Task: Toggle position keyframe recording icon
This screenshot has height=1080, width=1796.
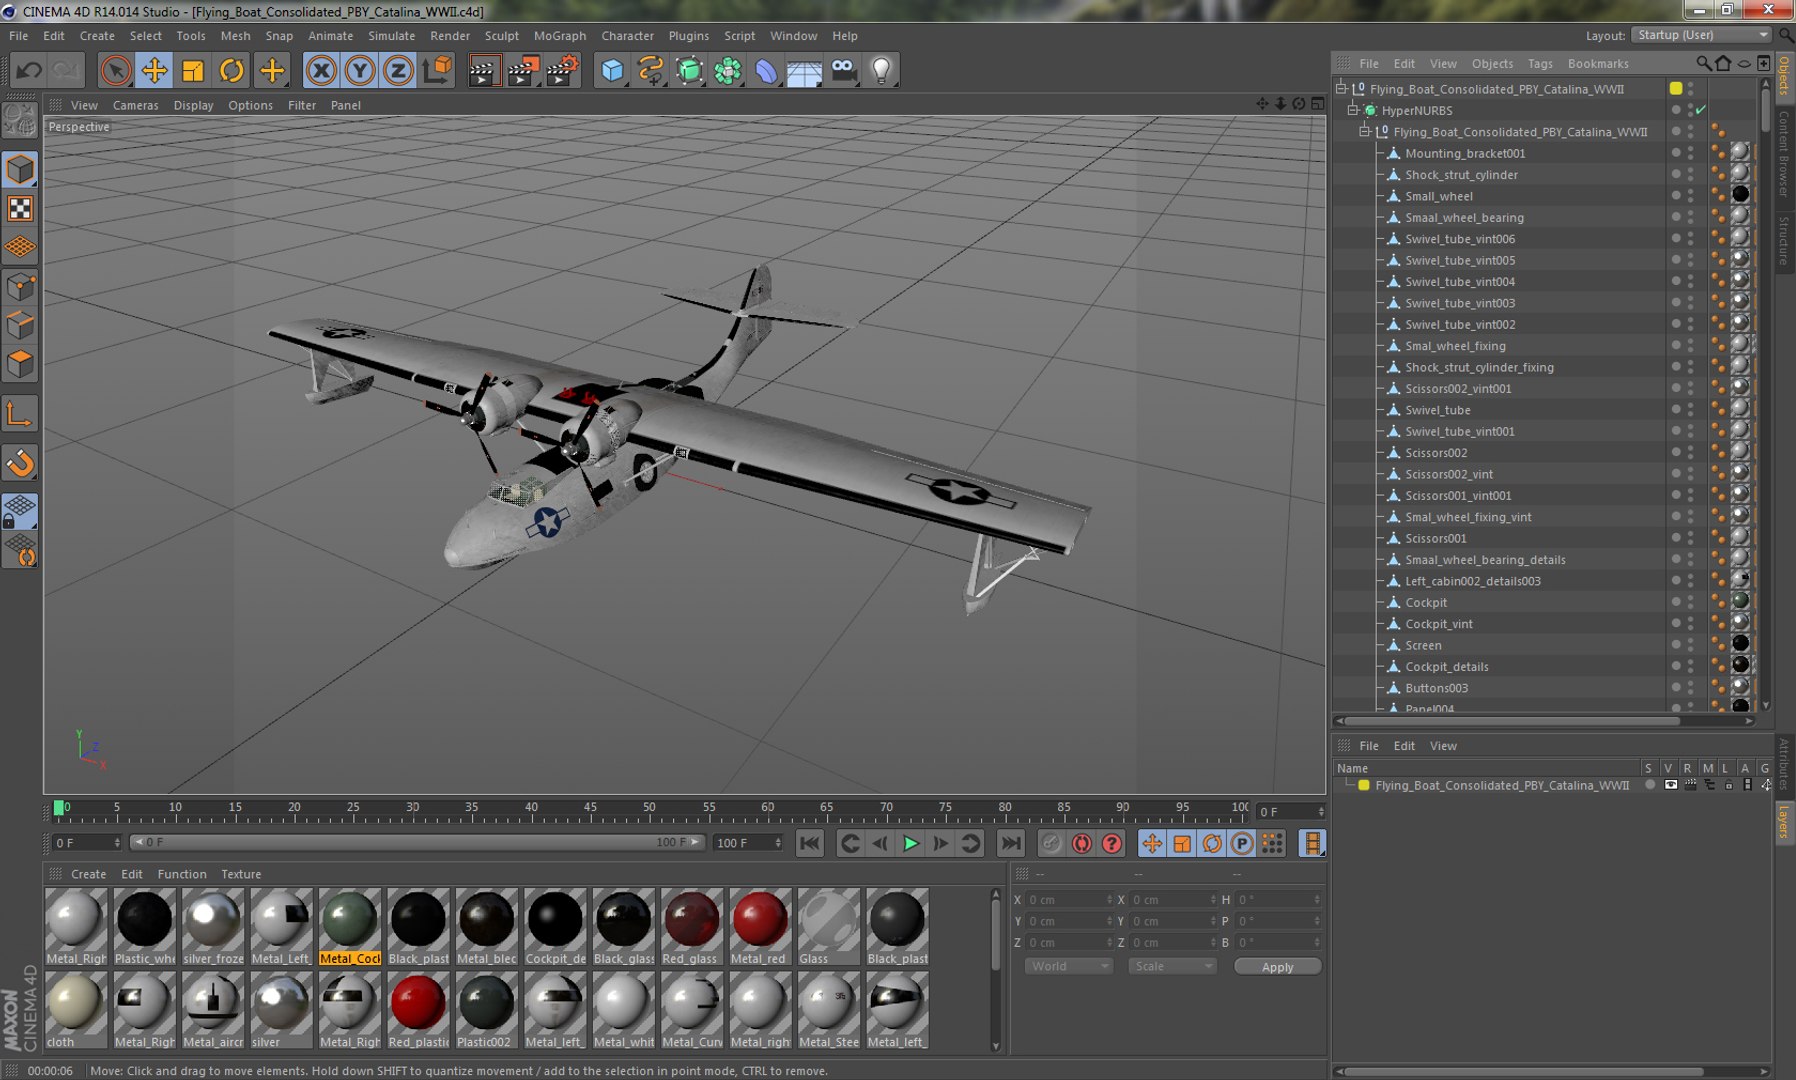Action: 1152,843
